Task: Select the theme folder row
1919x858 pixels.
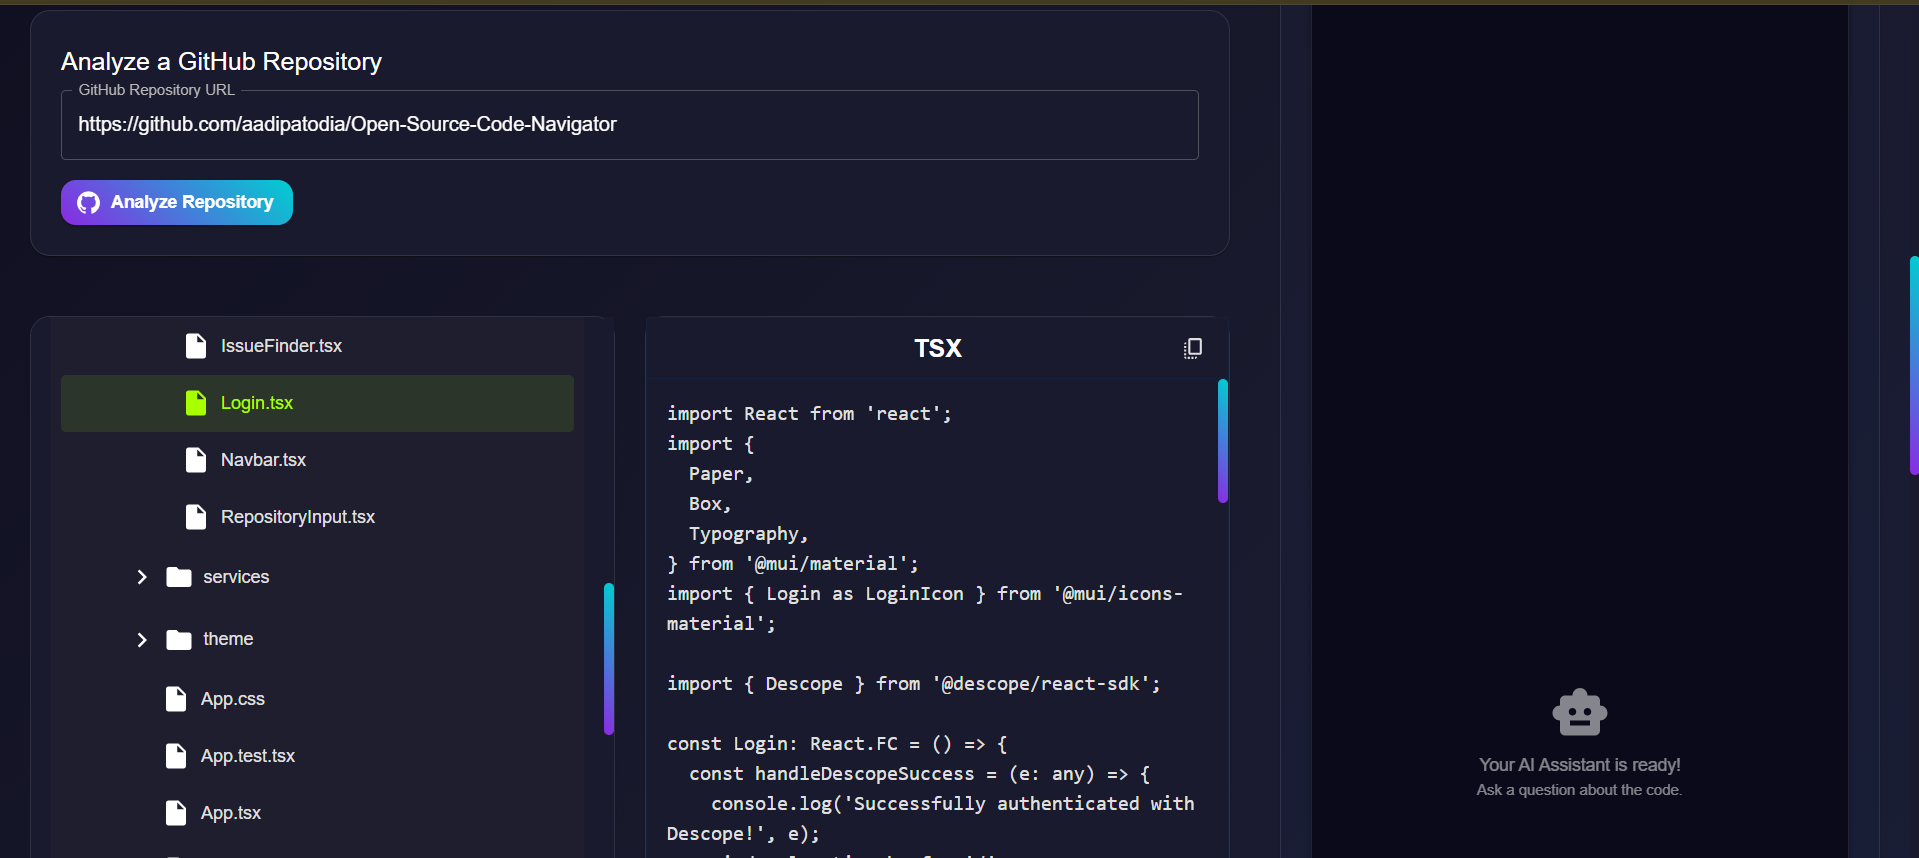Action: point(317,639)
